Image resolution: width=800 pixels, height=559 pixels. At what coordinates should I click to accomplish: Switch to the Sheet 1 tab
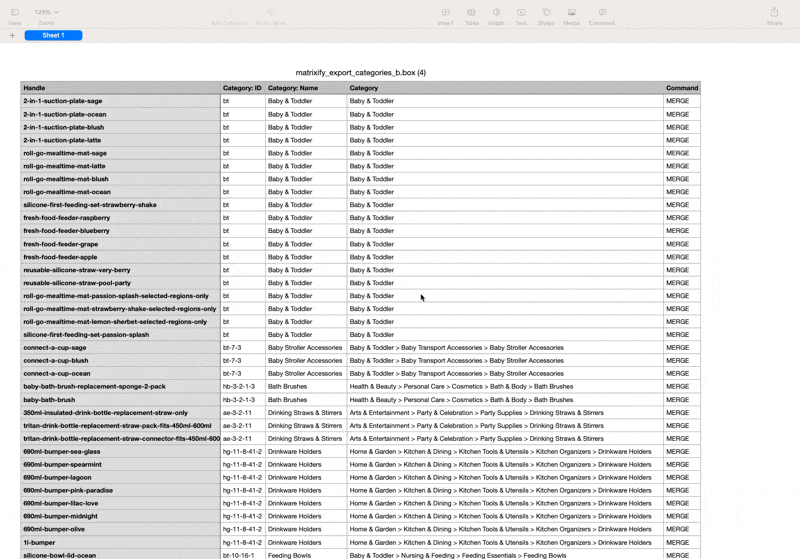tap(53, 35)
